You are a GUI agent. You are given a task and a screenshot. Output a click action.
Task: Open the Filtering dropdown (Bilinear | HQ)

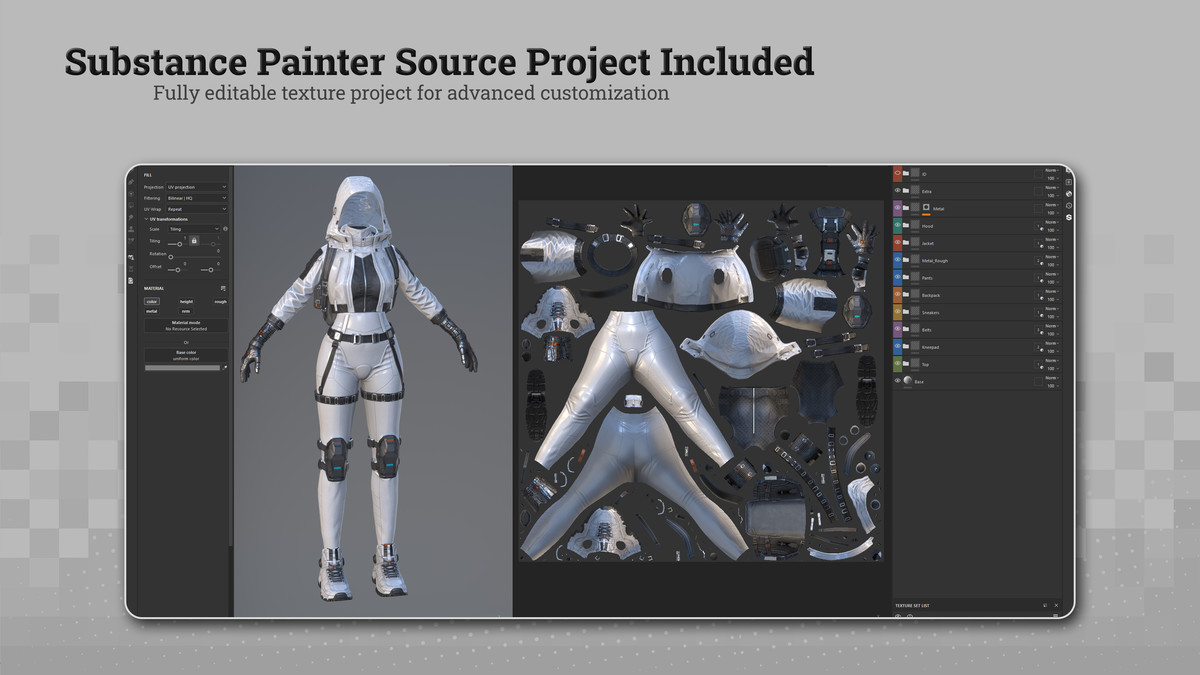point(197,198)
